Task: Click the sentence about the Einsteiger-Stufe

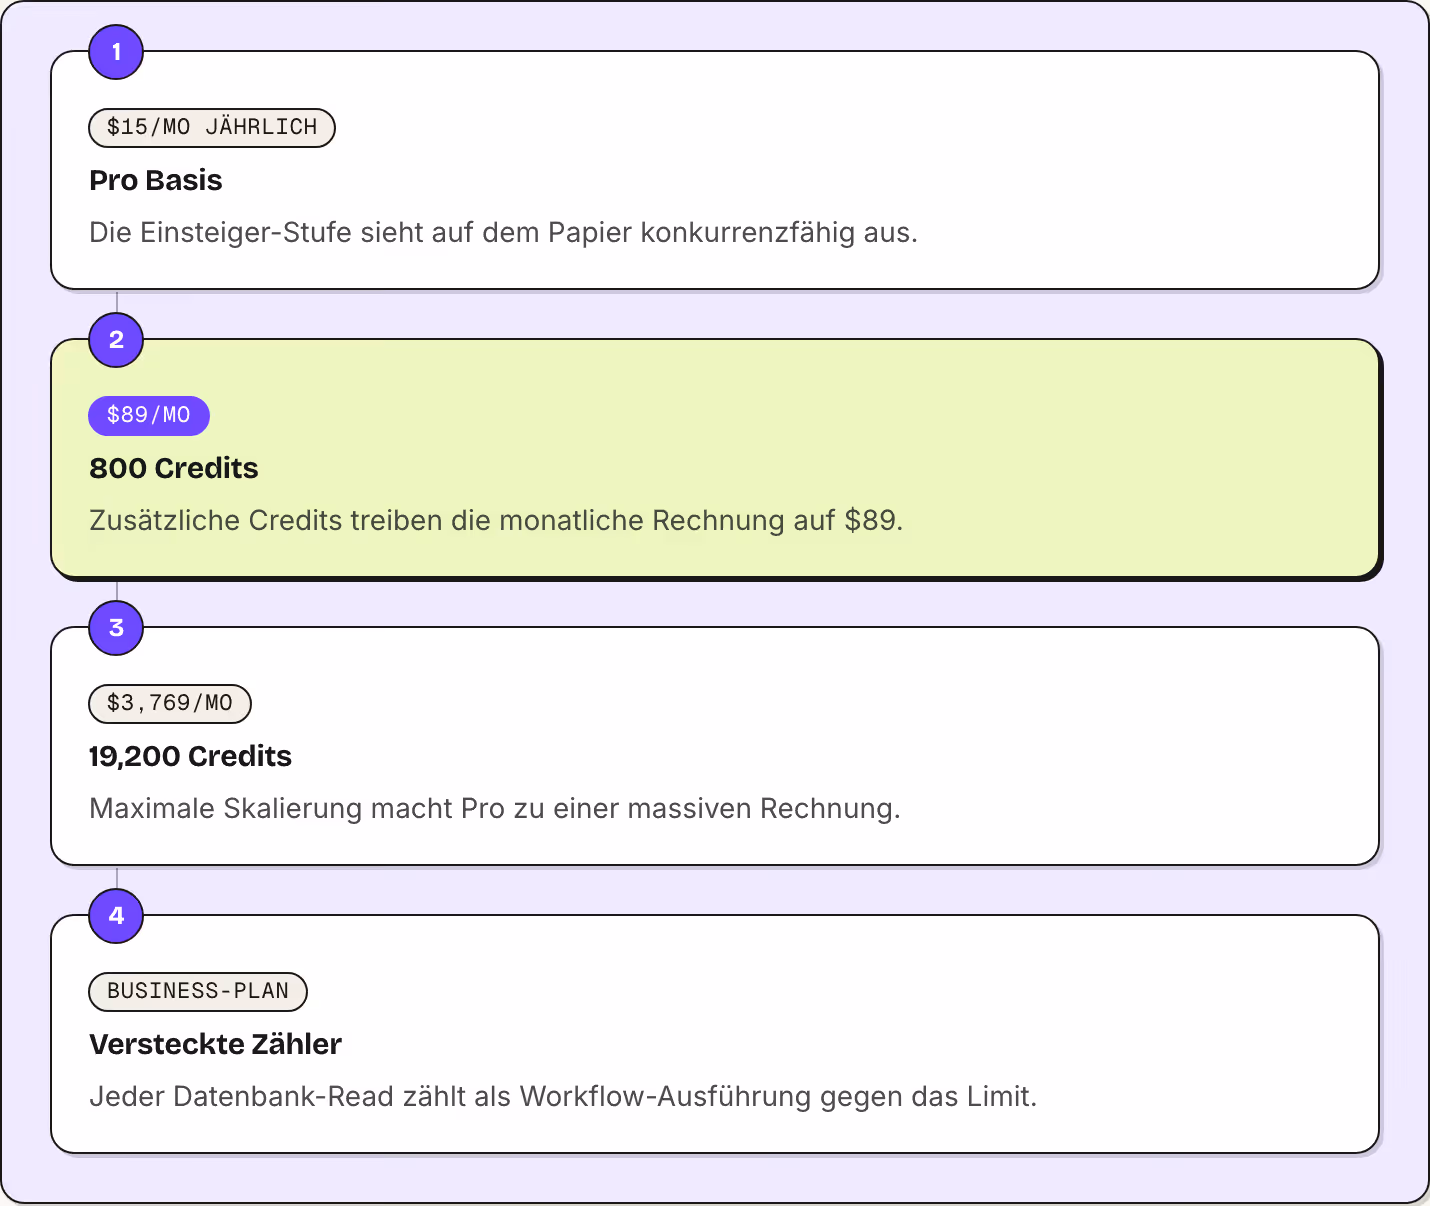Action: pyautogui.click(x=503, y=232)
